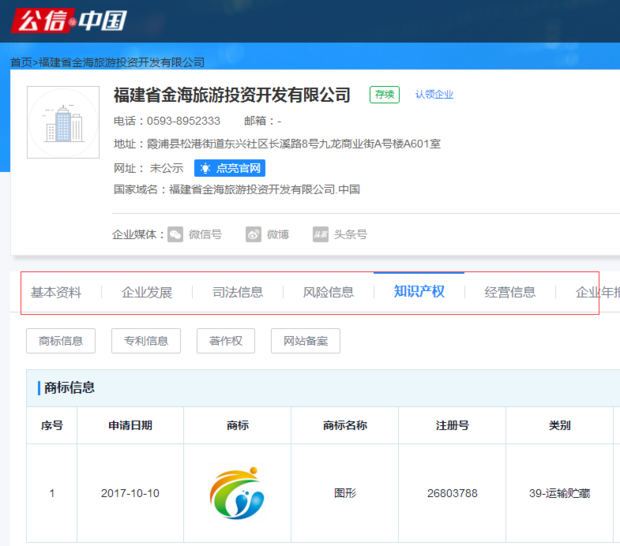This screenshot has width=620, height=546.
Task: Click breadcrumb 福建省金海旅游投资开发有限公司
Action: pyautogui.click(x=121, y=62)
